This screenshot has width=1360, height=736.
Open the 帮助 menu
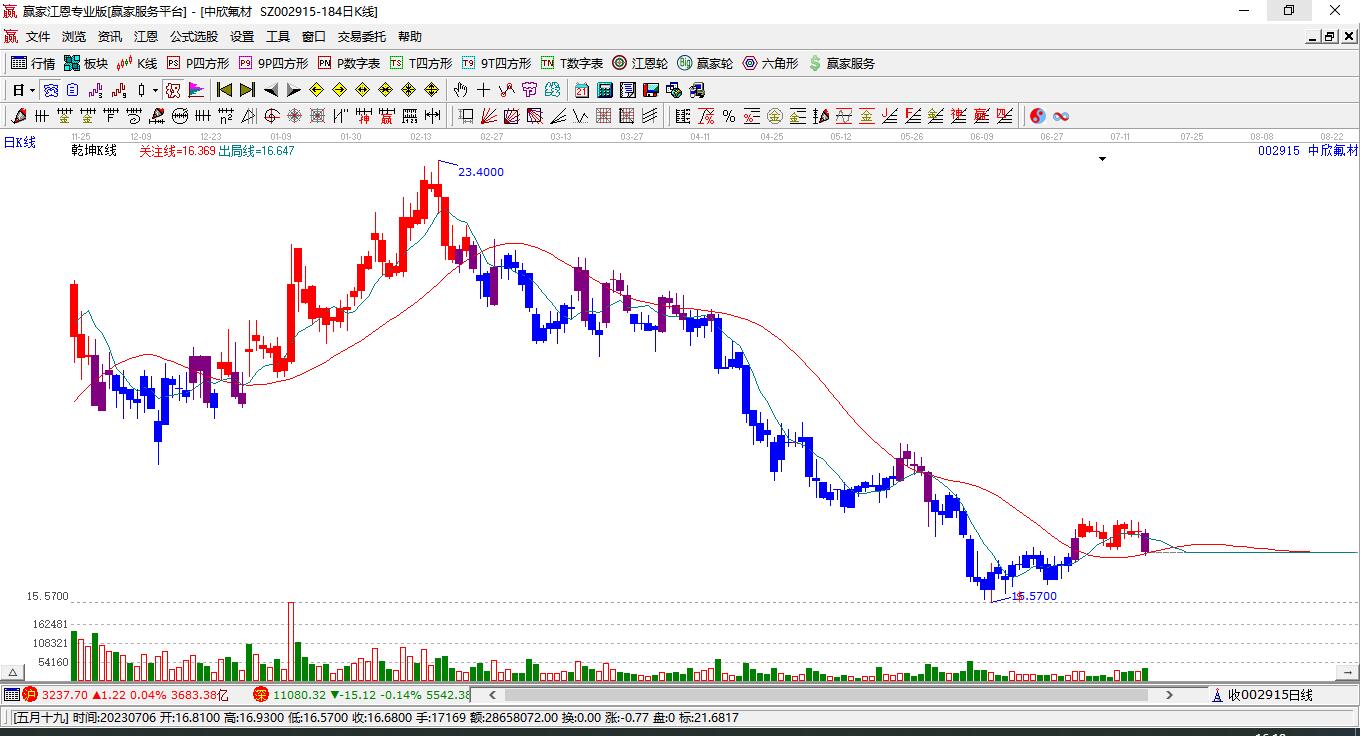point(410,37)
